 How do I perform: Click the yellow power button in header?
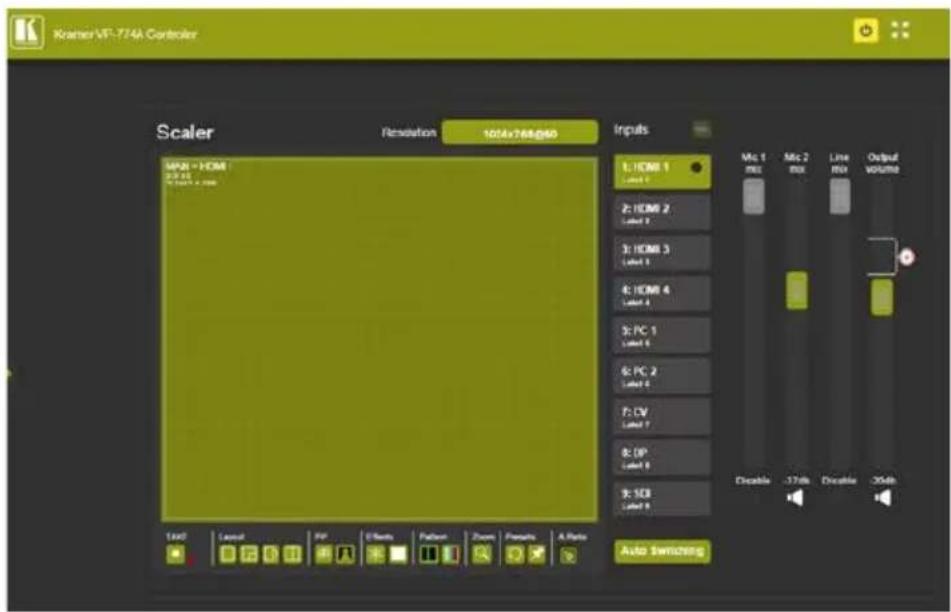[865, 30]
